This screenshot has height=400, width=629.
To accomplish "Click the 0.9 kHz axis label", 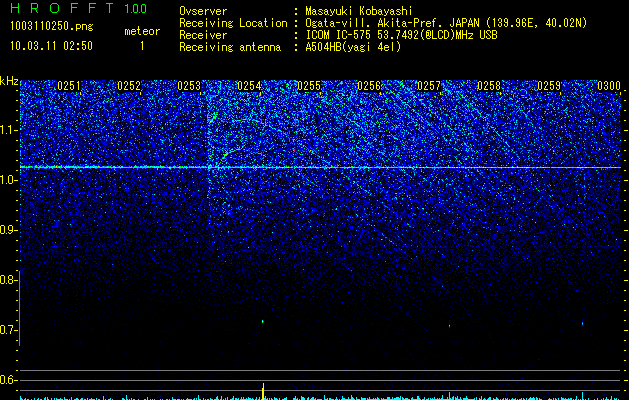I will pos(8,230).
